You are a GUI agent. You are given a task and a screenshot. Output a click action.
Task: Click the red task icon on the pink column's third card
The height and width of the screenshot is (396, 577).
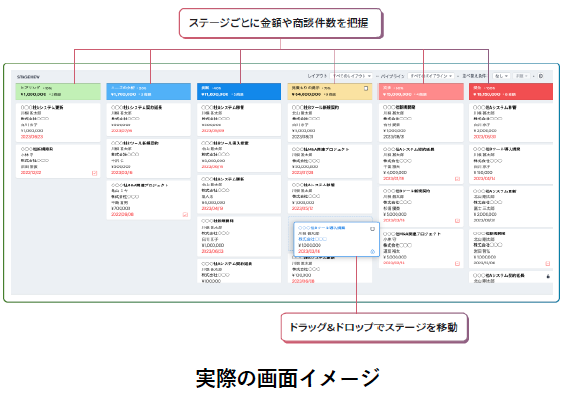(457, 221)
